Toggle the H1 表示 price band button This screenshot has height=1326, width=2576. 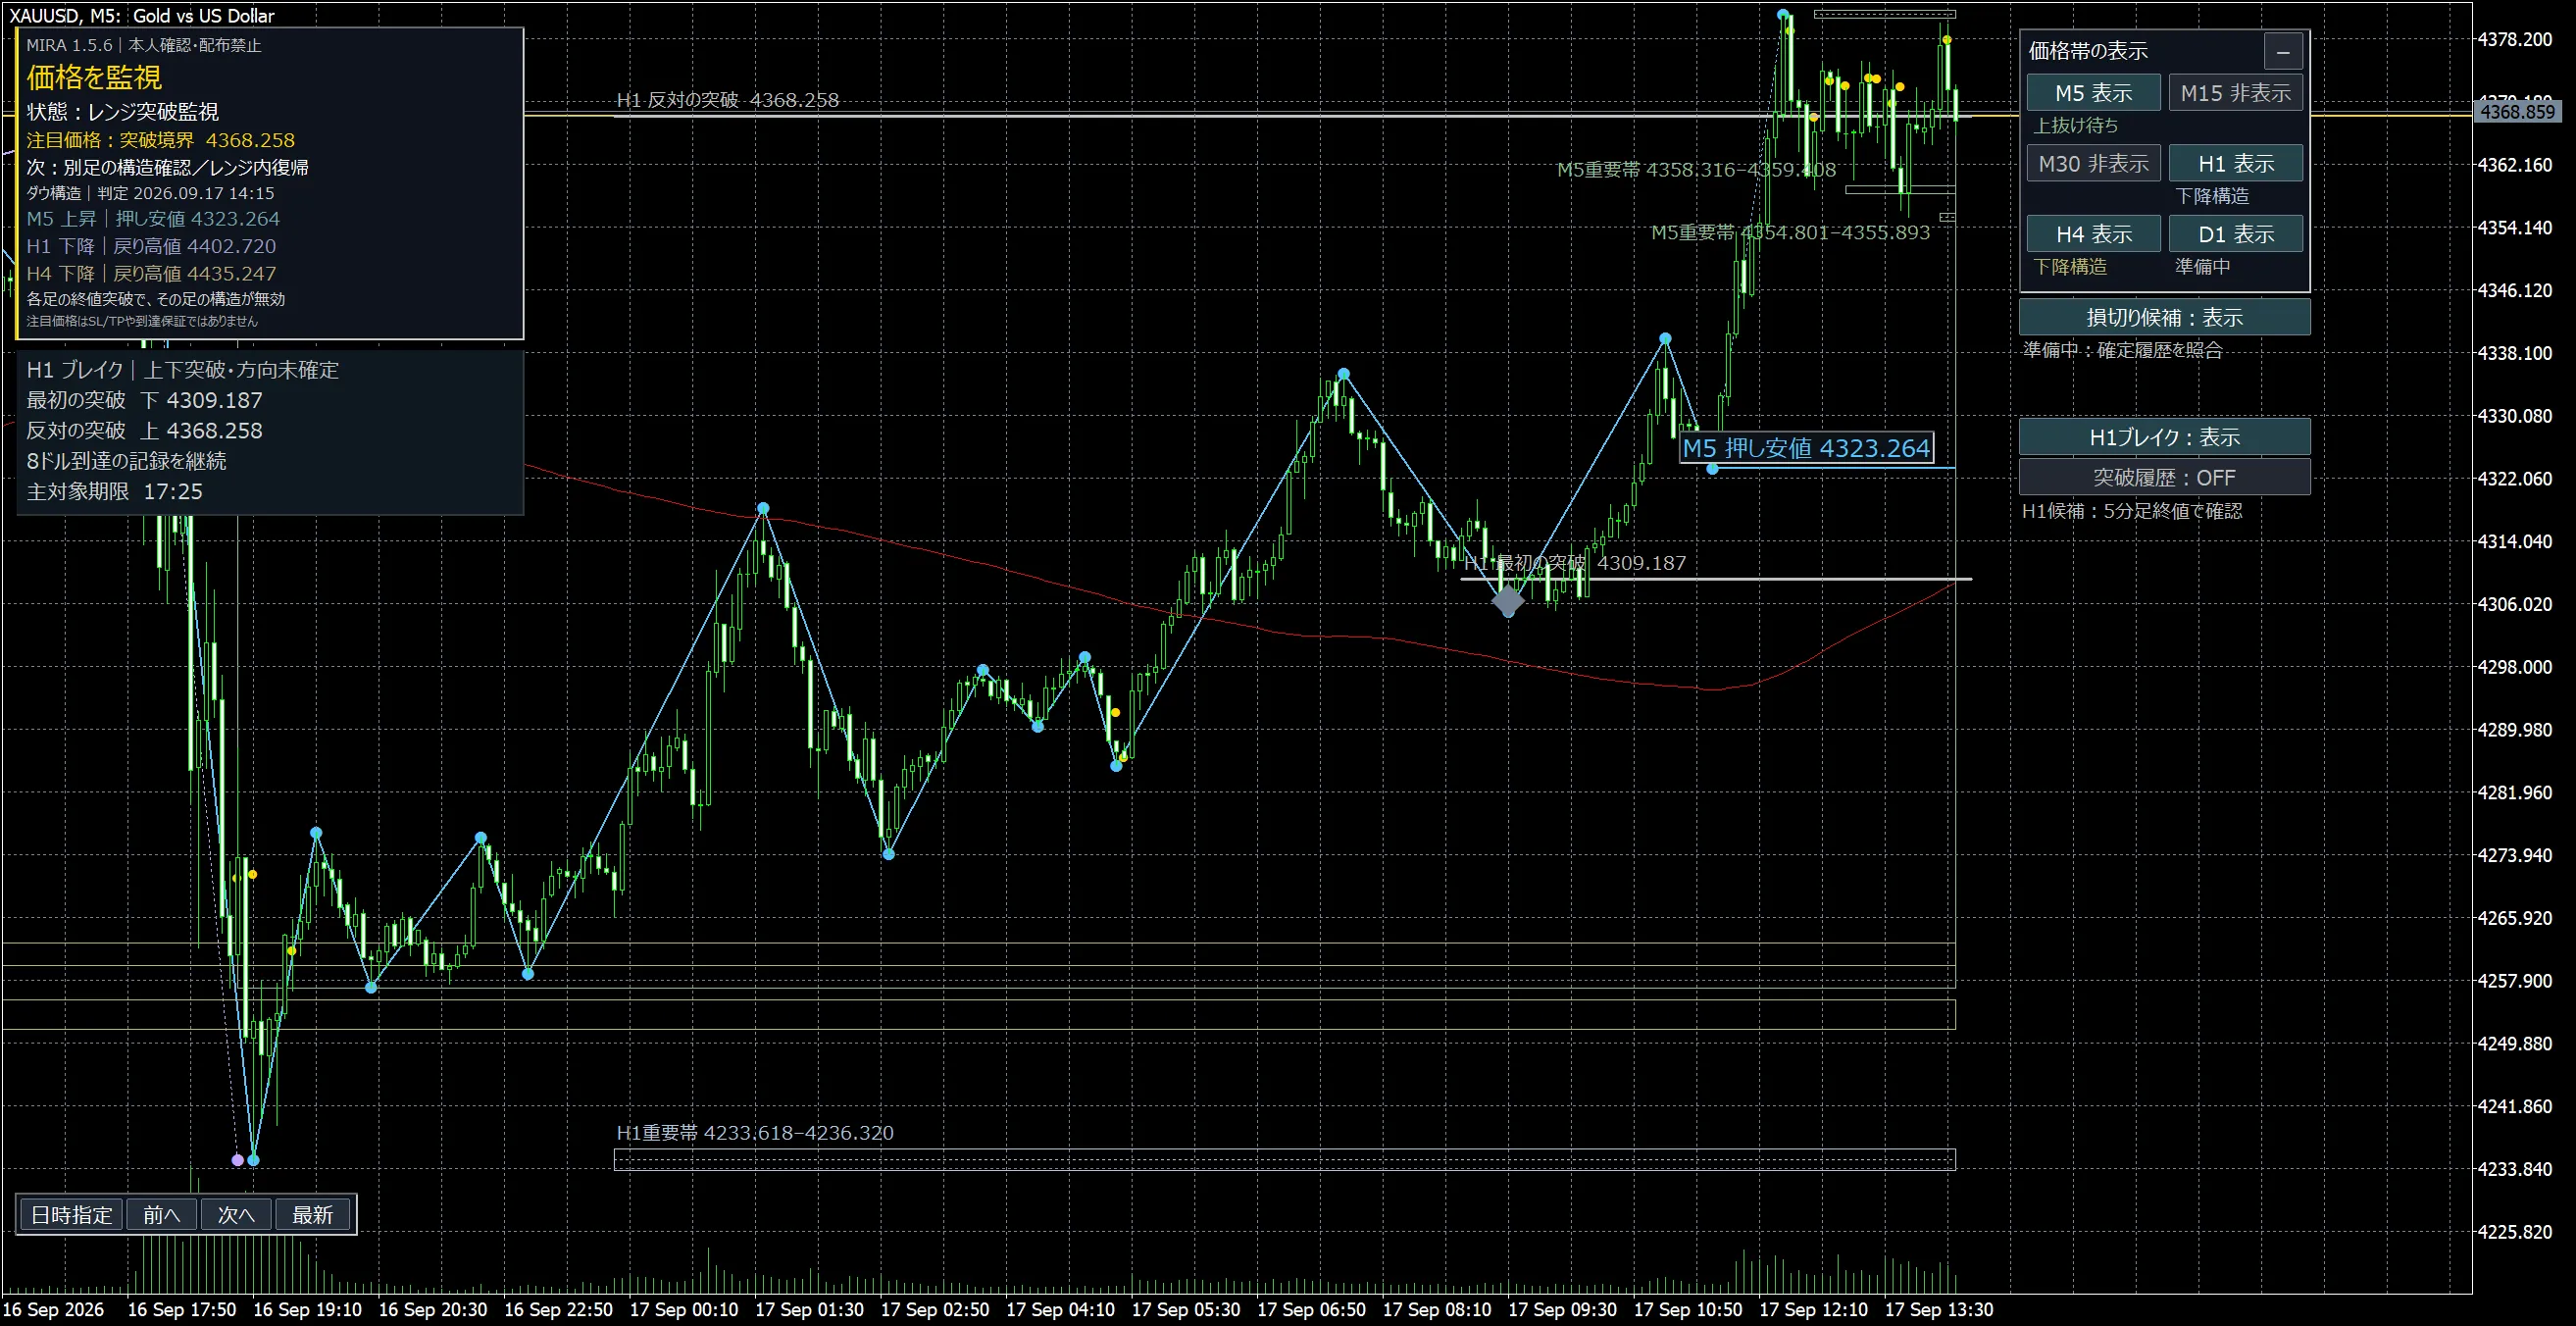[2235, 163]
